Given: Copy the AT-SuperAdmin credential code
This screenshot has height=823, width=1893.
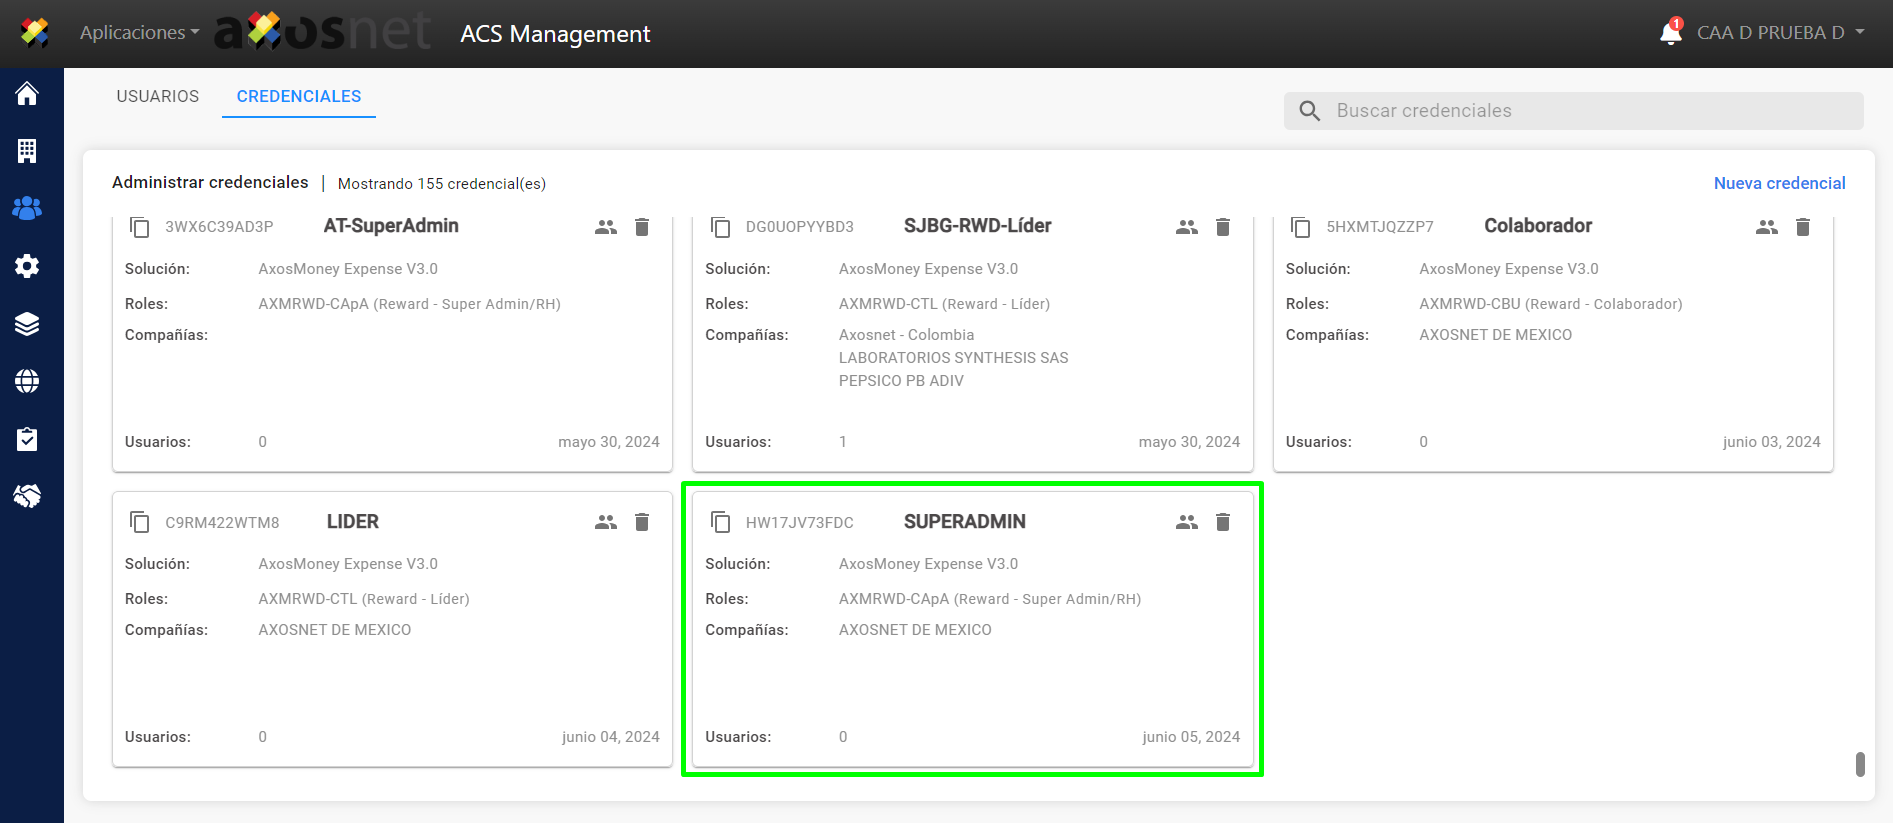Looking at the screenshot, I should (x=140, y=227).
